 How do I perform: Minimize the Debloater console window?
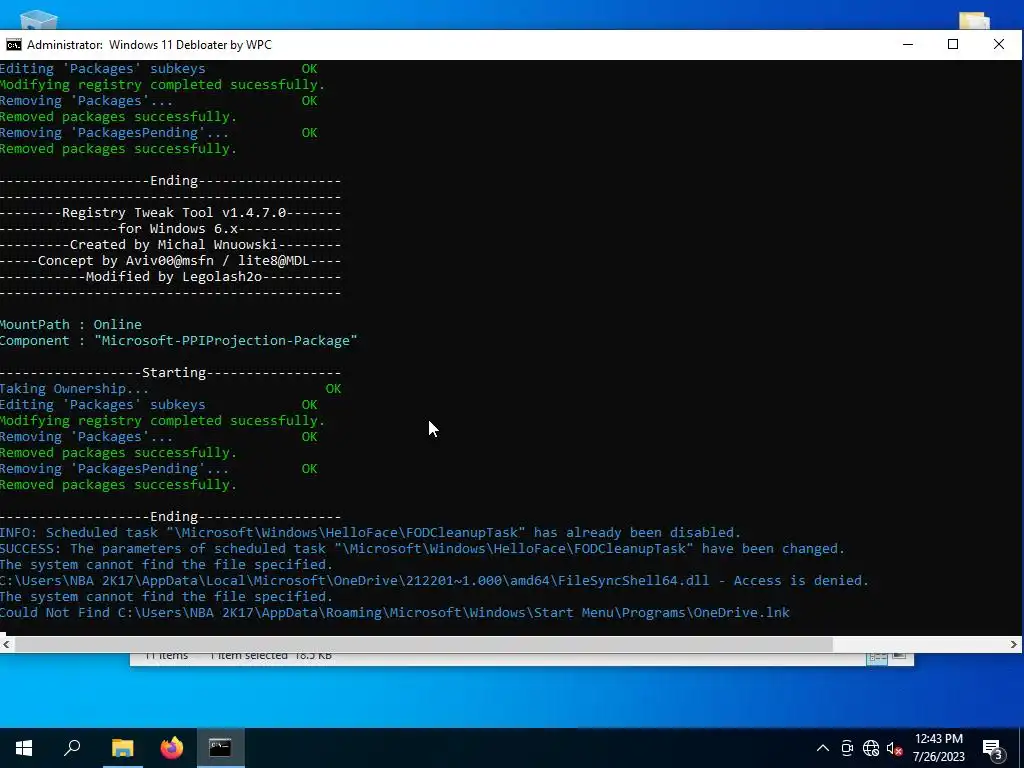pos(908,44)
